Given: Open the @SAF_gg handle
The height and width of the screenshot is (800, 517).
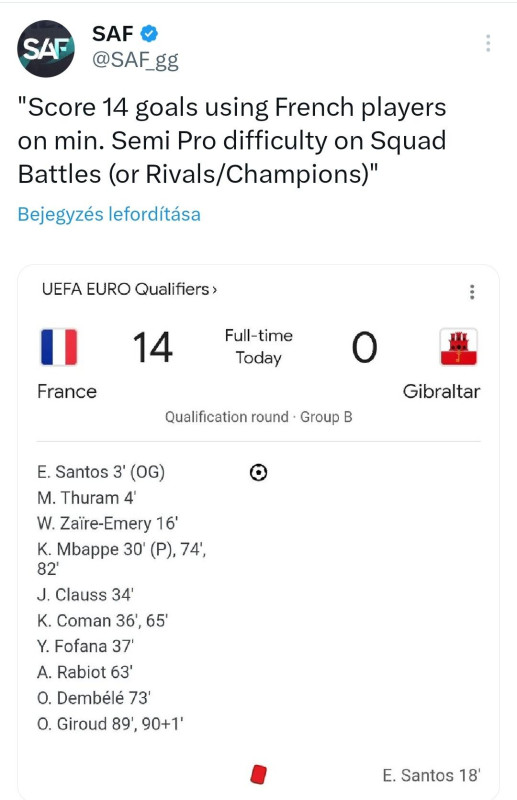Looking at the screenshot, I should tap(135, 60).
